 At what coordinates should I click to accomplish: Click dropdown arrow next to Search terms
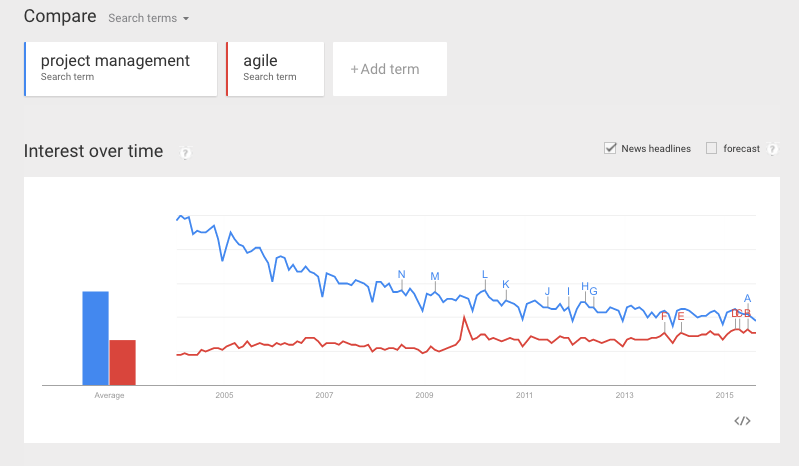pos(186,19)
